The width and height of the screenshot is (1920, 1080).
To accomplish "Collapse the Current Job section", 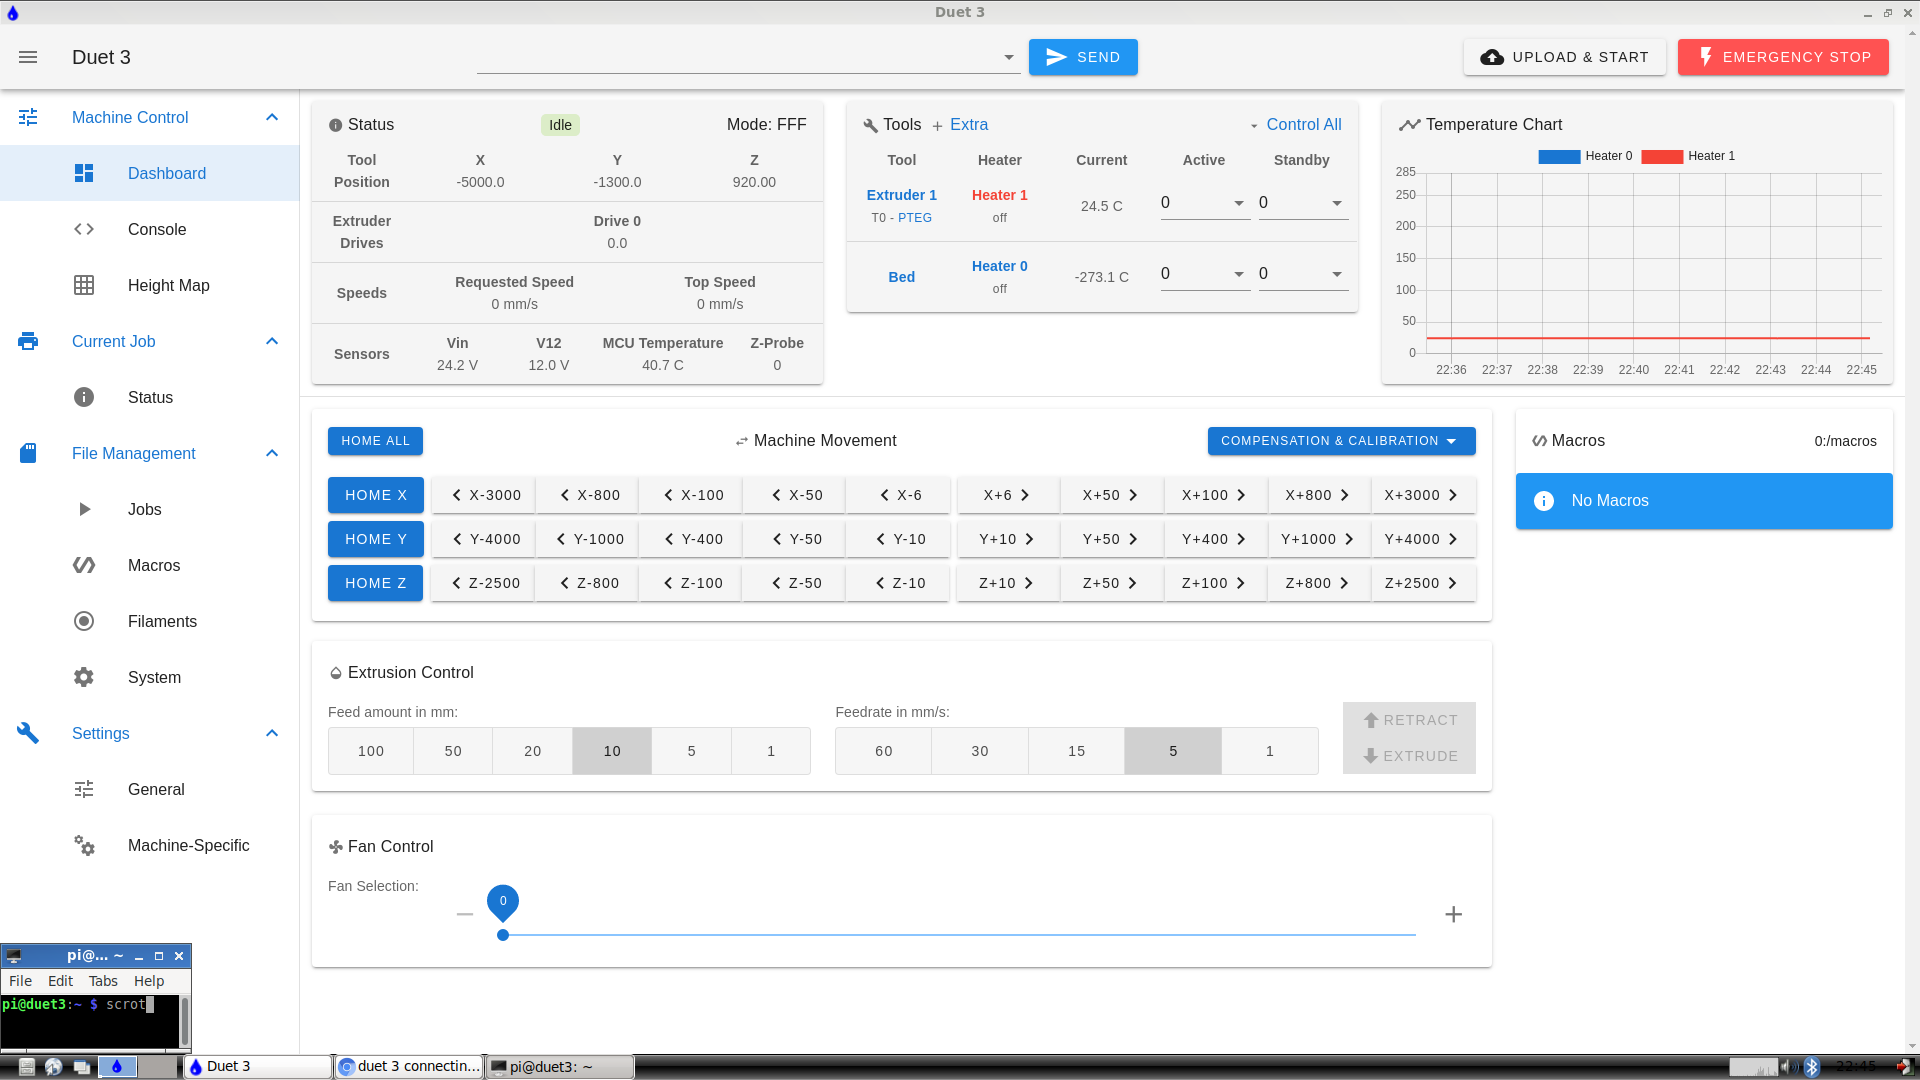I will pyautogui.click(x=272, y=341).
